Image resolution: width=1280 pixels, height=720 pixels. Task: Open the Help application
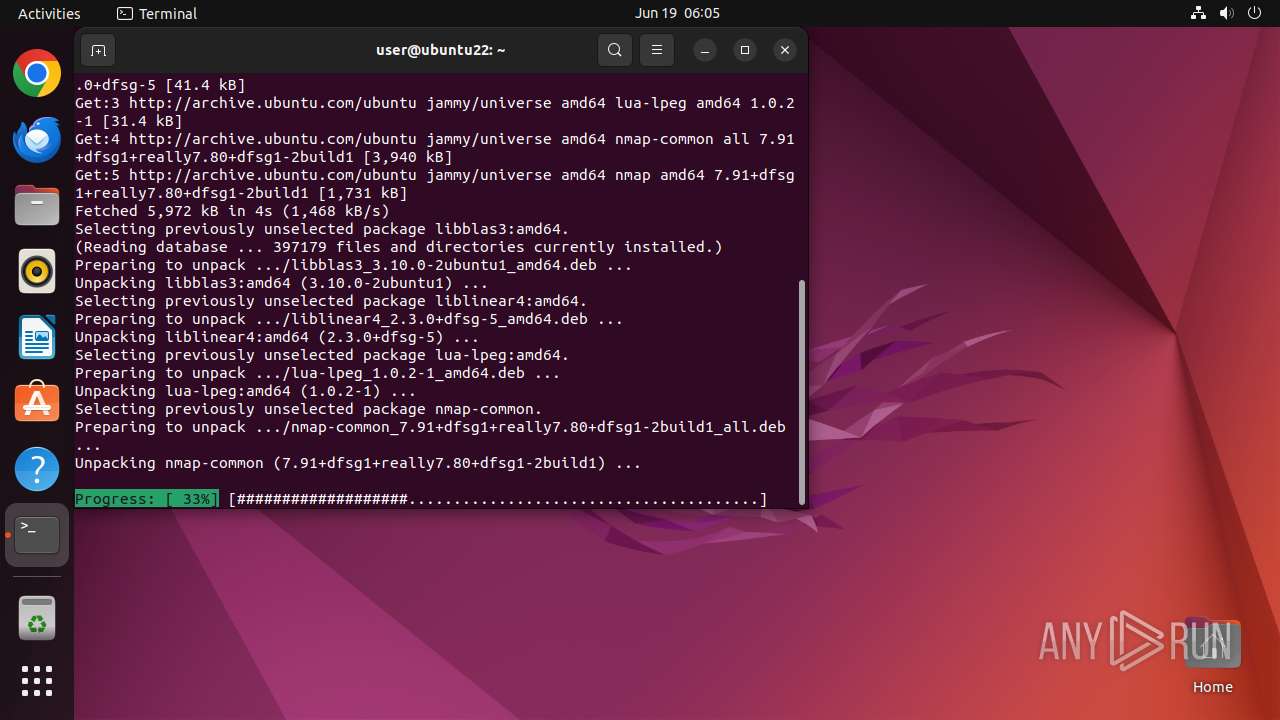coord(37,468)
